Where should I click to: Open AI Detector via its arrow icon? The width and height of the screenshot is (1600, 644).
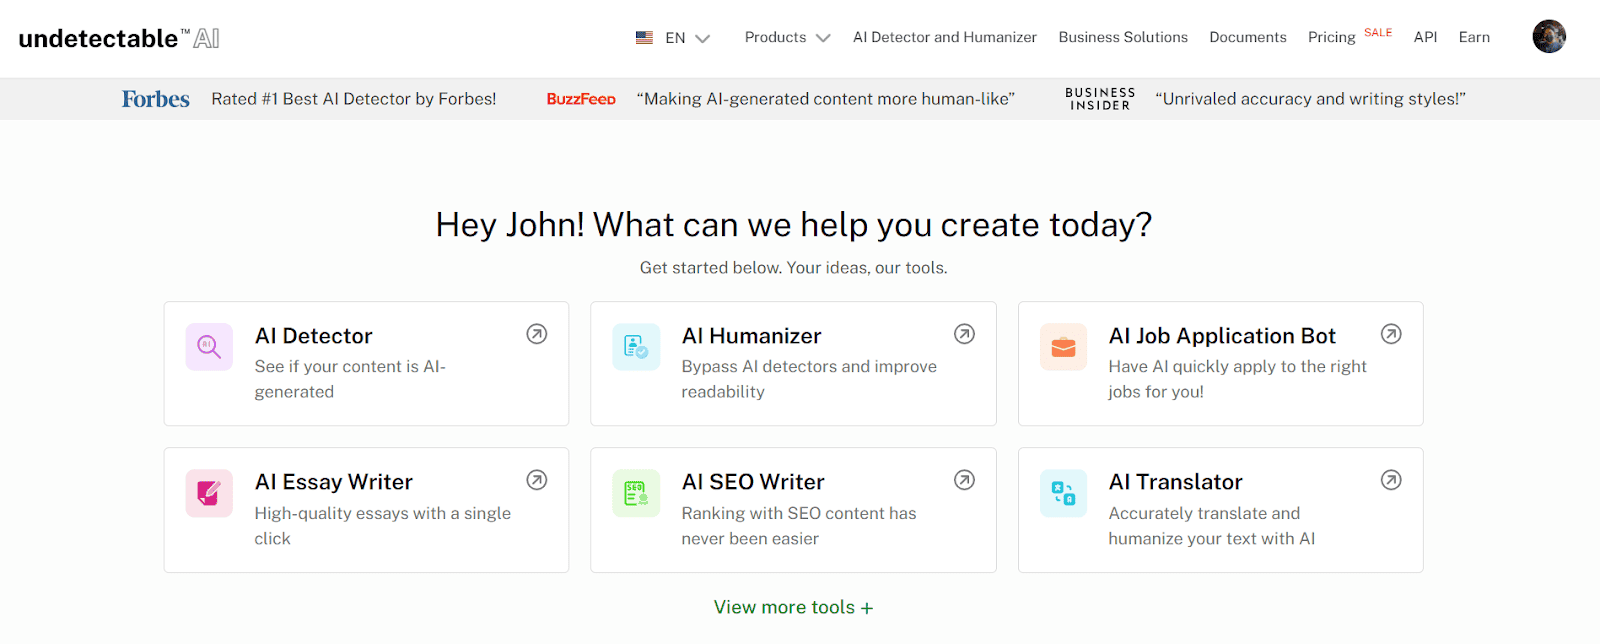pyautogui.click(x=537, y=334)
